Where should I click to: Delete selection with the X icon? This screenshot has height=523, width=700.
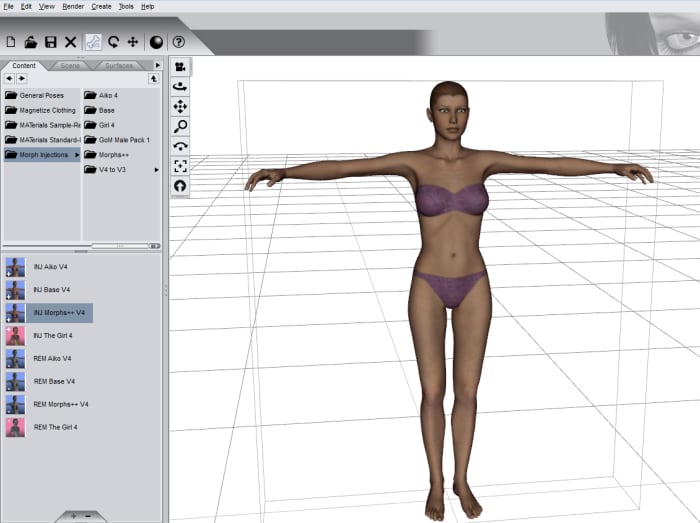point(71,42)
